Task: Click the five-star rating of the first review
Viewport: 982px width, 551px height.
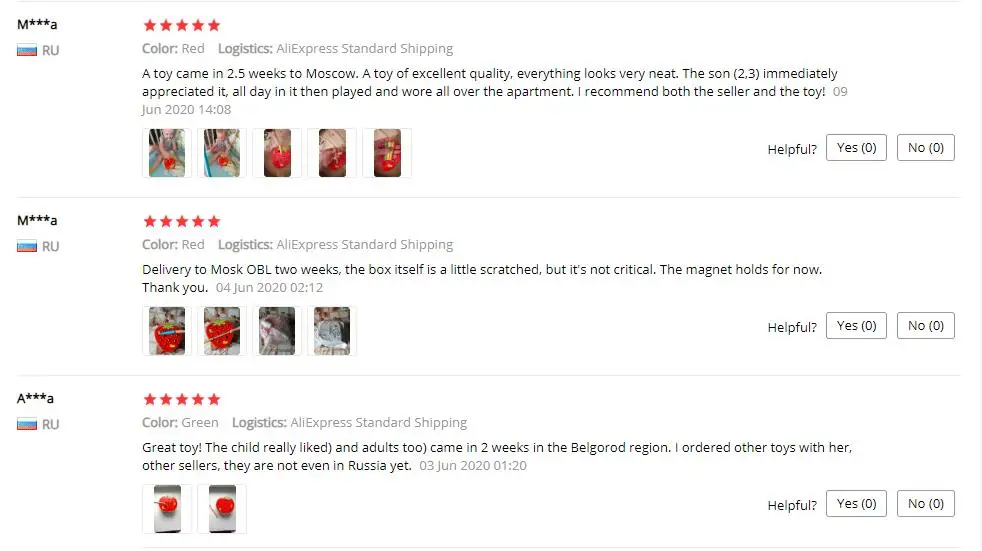Action: 182,26
